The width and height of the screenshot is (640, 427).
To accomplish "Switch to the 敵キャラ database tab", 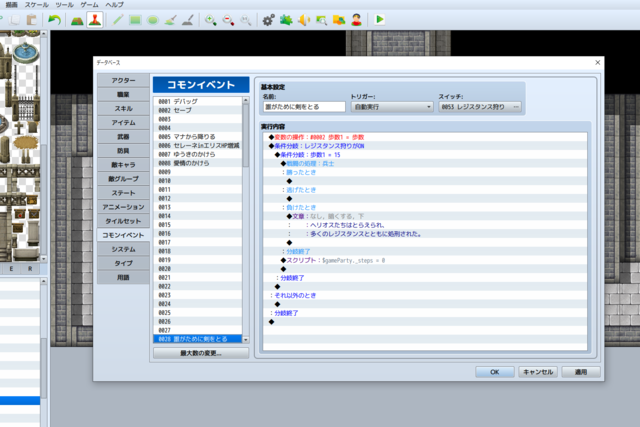I will pyautogui.click(x=123, y=165).
